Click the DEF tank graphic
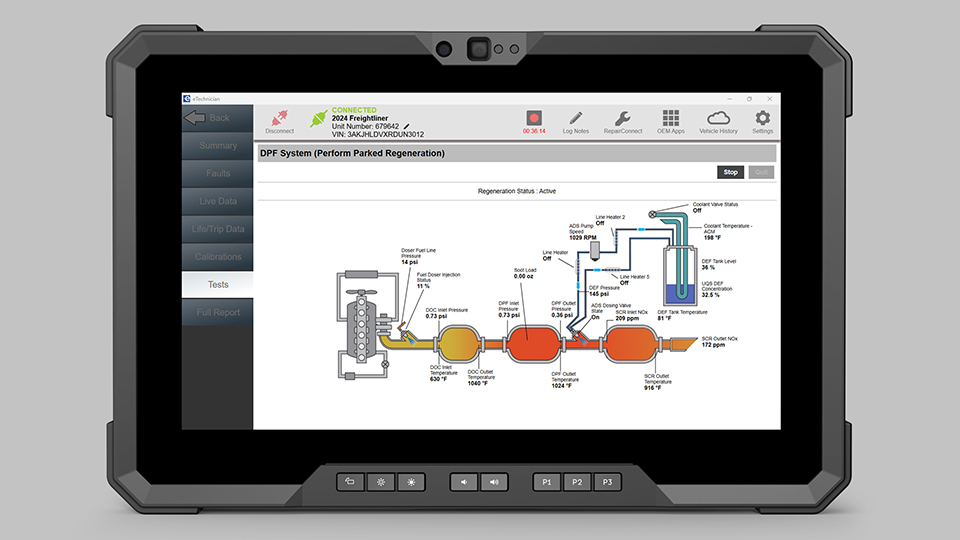 coord(680,276)
